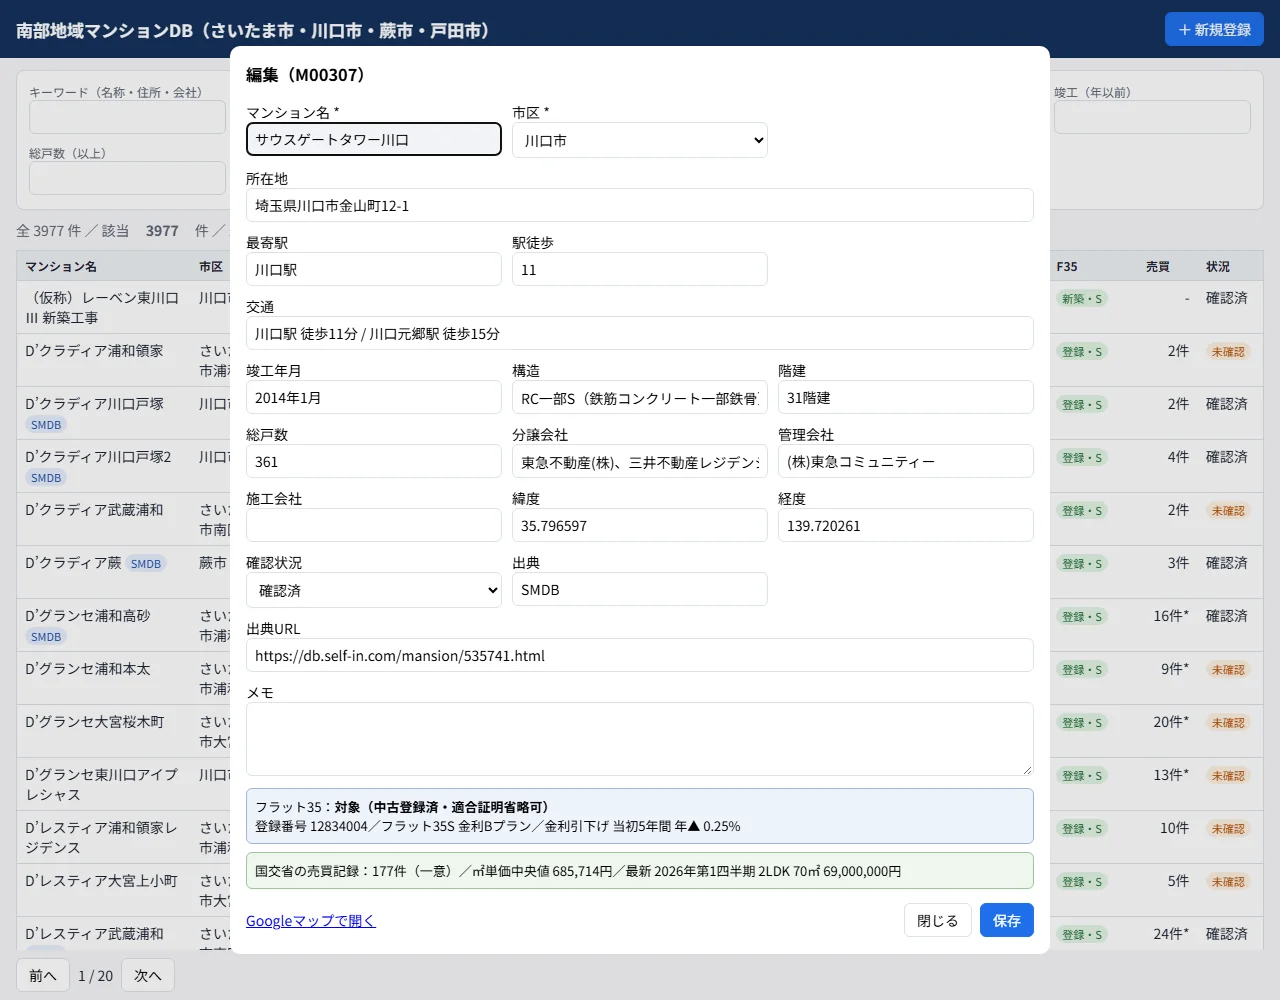This screenshot has height=1000, width=1280.
Task: Click the 16件* sales count cell
Action: [1171, 616]
